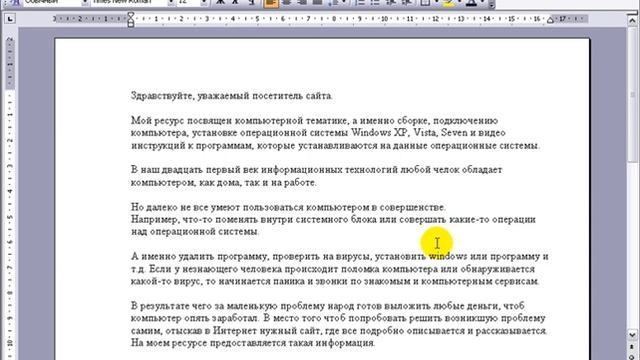
Task: Click the line starting 'В наш двадцать первый век'
Action: coord(316,170)
